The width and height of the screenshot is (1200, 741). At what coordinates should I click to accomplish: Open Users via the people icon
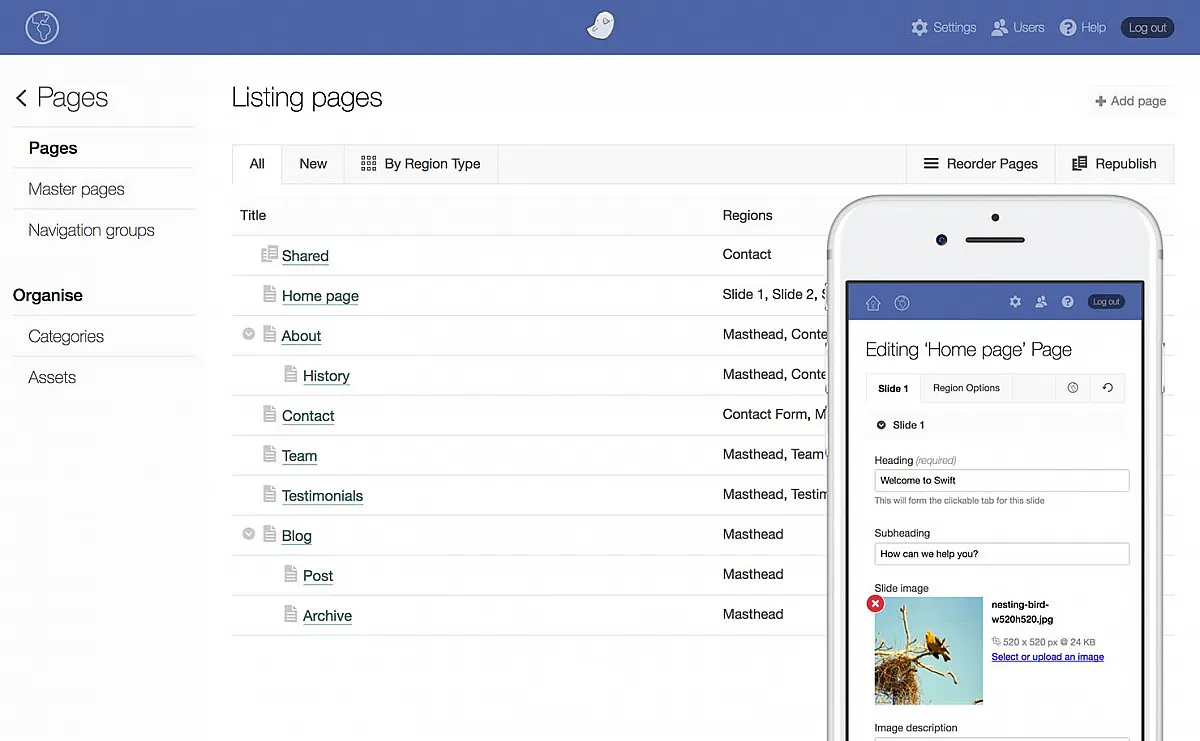(x=999, y=28)
